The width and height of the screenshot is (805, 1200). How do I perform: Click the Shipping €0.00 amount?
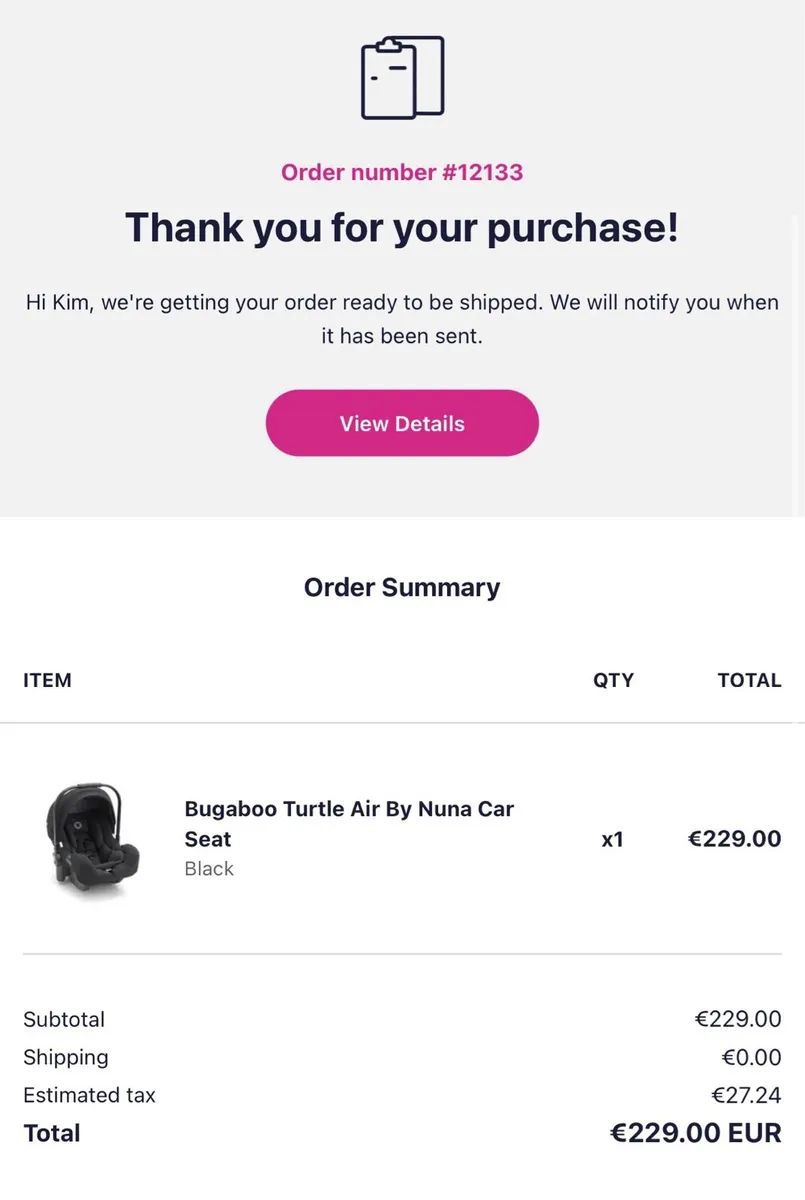(751, 1057)
